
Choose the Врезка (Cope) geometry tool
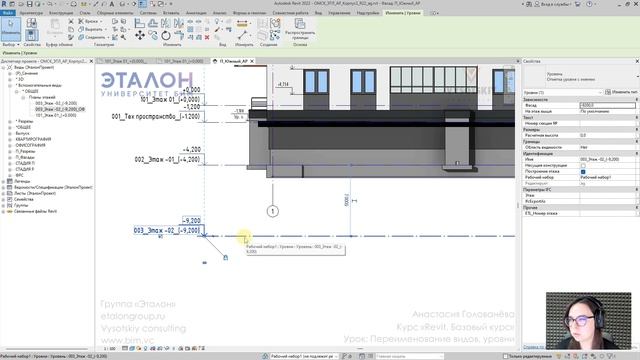click(89, 21)
